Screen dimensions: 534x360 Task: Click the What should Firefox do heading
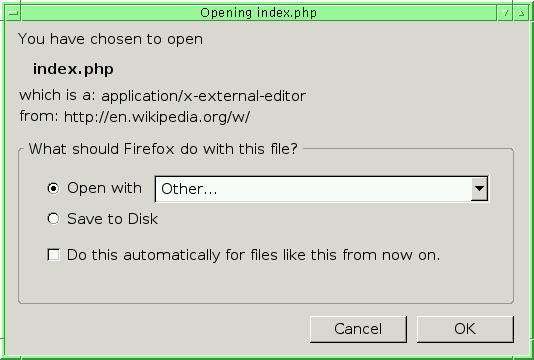click(163, 149)
